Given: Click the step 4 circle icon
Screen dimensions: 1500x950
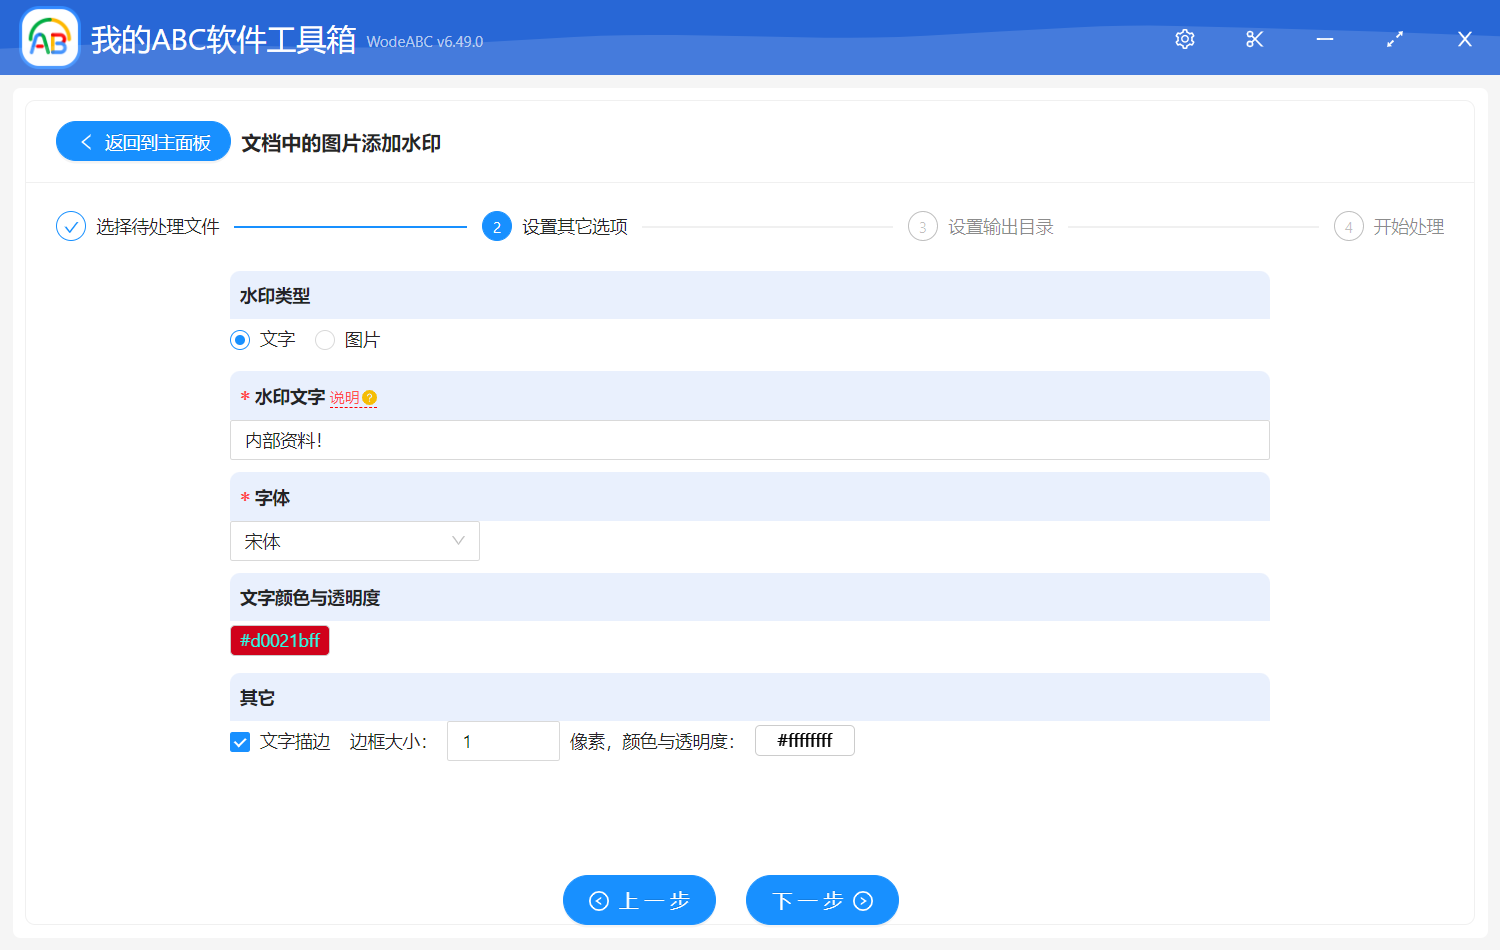Looking at the screenshot, I should [1348, 227].
